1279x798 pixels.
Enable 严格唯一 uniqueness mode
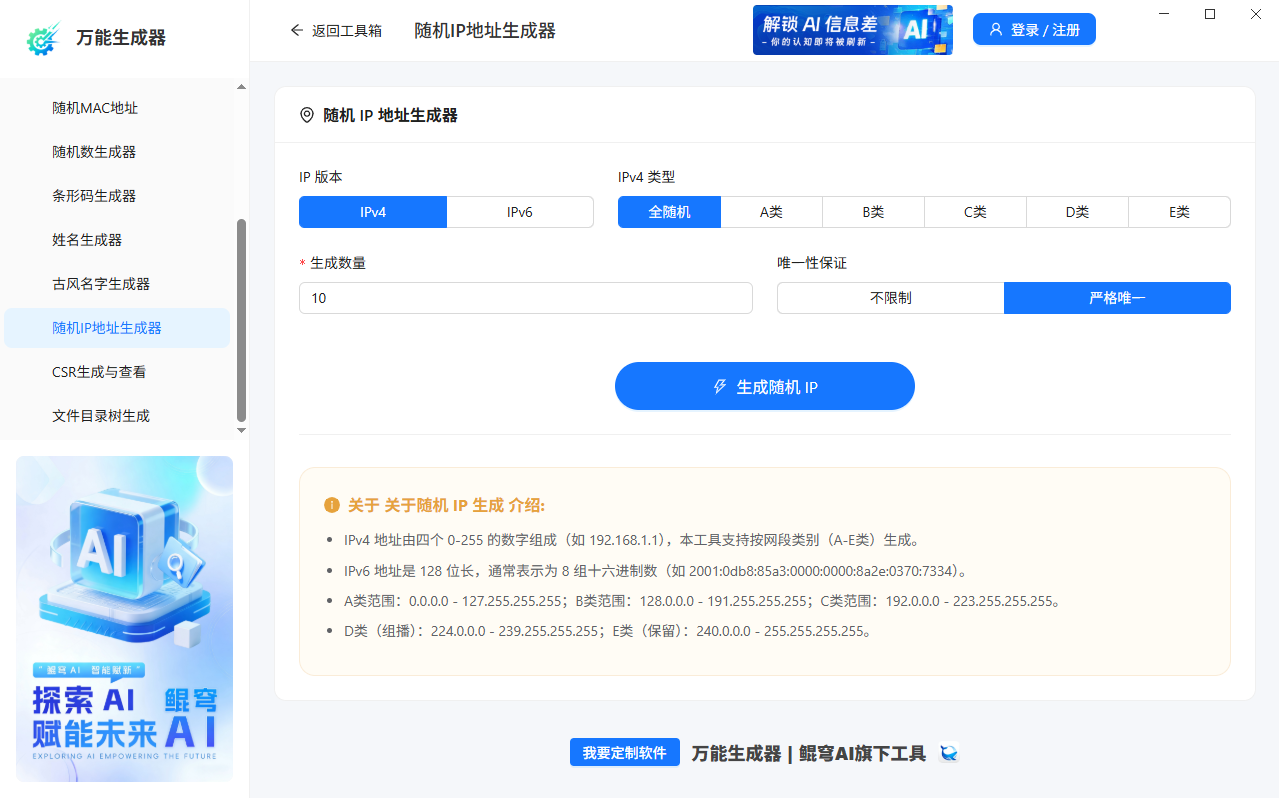[1117, 297]
